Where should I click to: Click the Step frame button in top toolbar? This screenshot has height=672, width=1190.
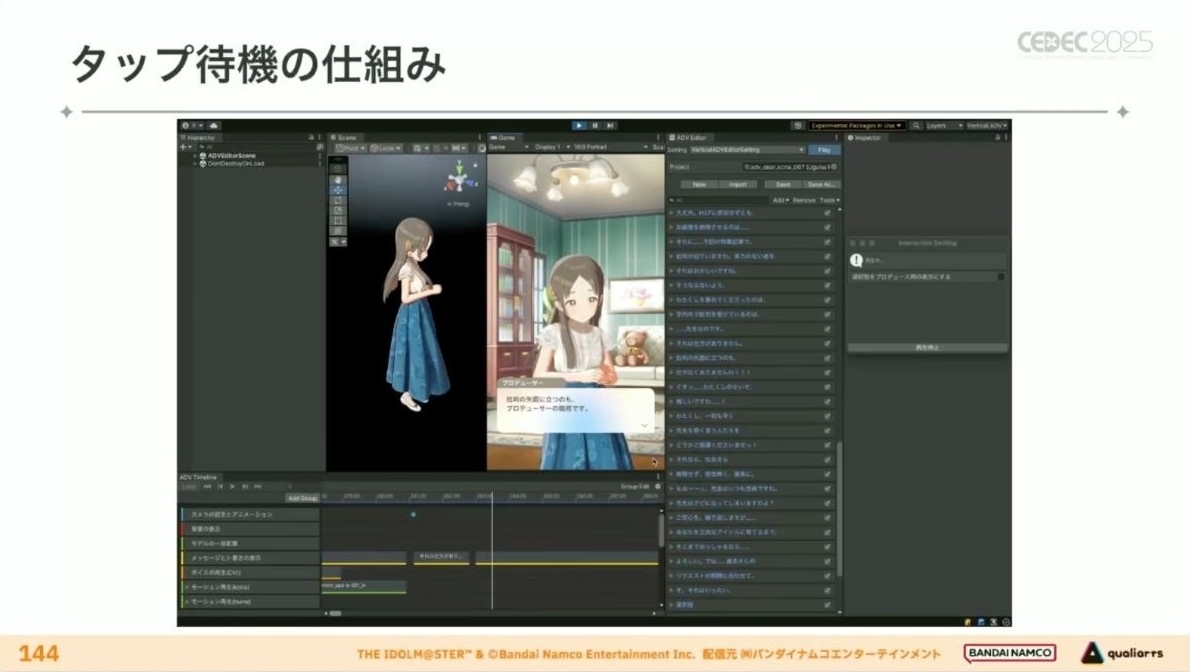tap(609, 125)
